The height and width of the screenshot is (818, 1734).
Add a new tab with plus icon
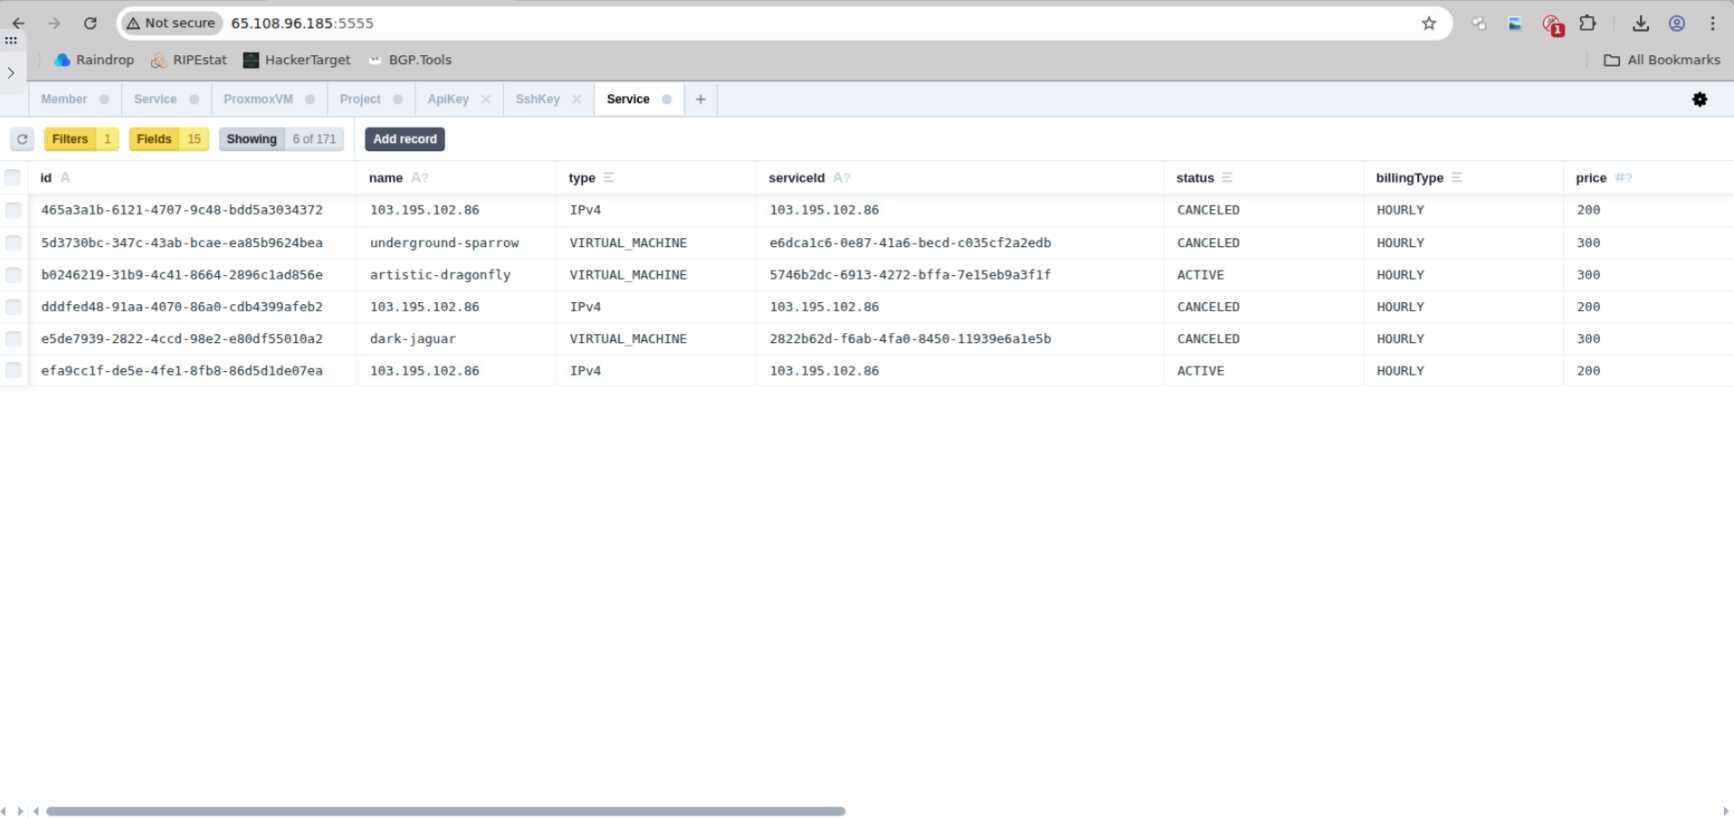700,99
